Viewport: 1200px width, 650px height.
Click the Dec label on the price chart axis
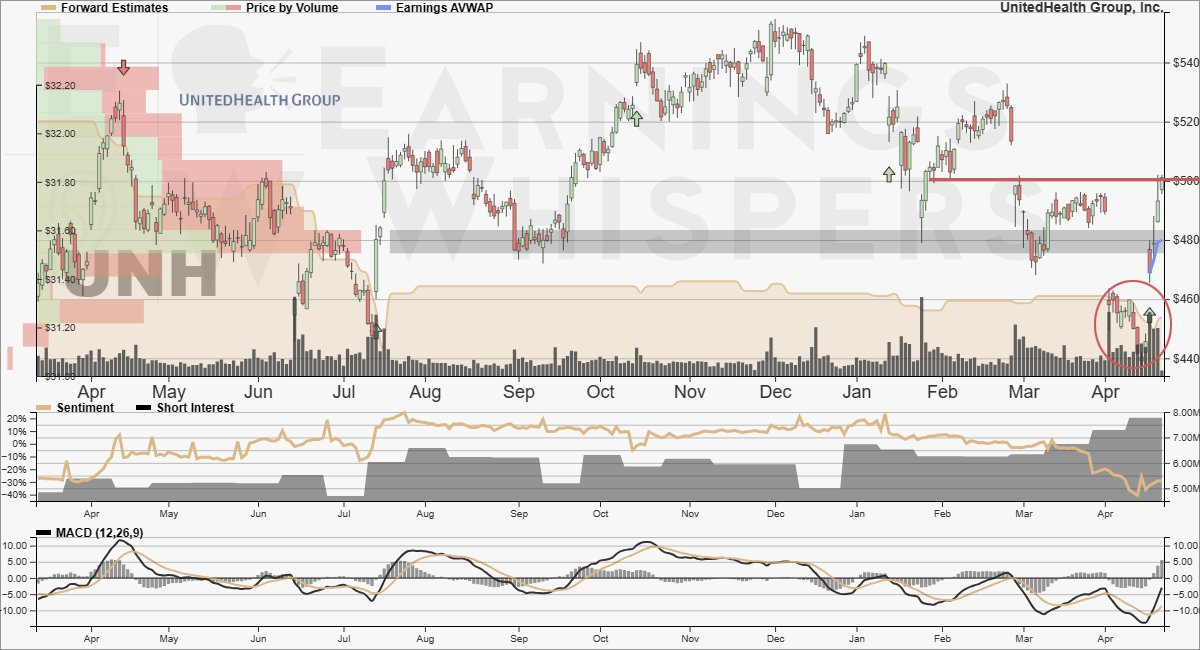coord(775,391)
